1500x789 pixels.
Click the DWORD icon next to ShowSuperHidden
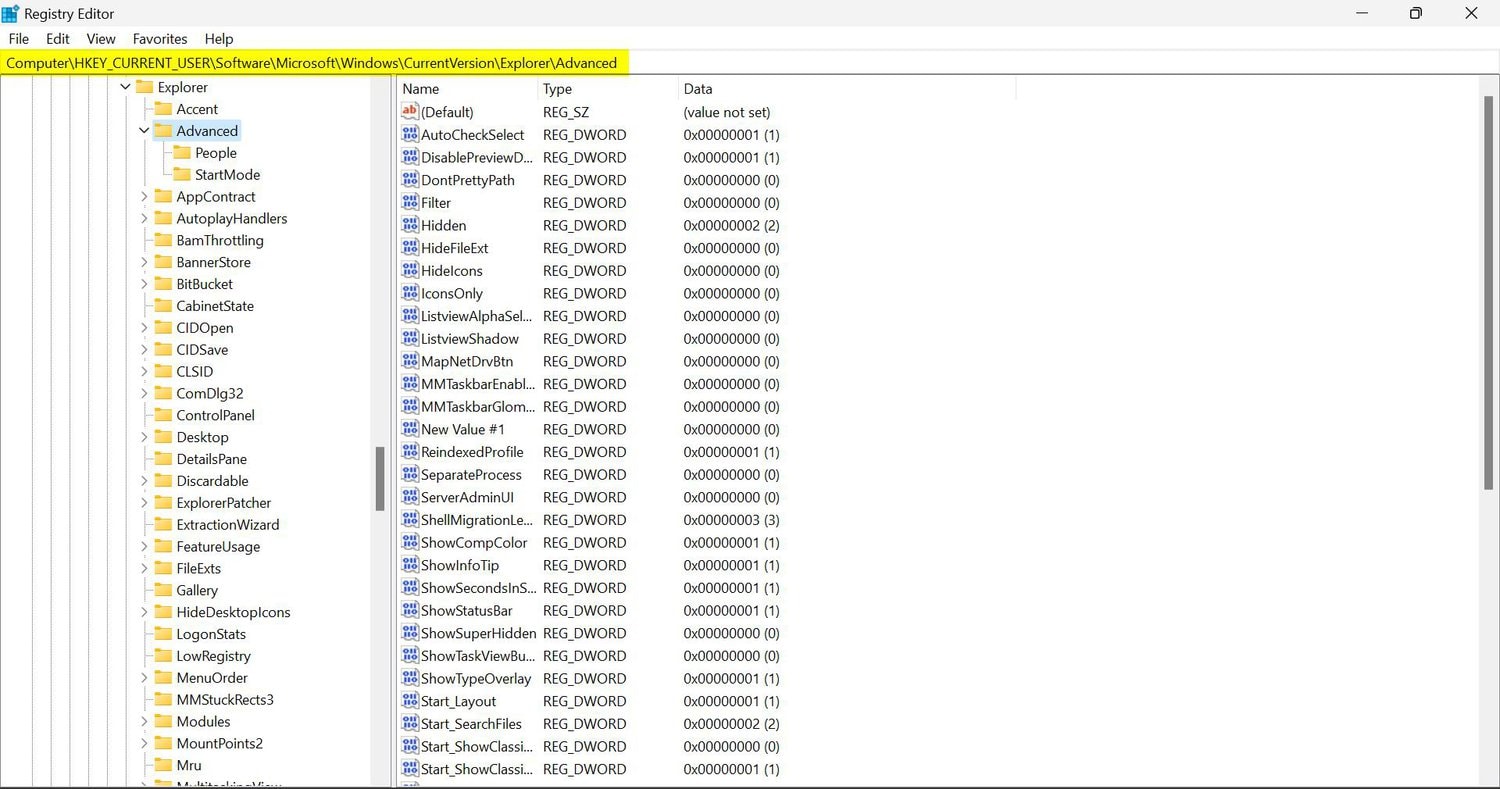[x=409, y=633]
